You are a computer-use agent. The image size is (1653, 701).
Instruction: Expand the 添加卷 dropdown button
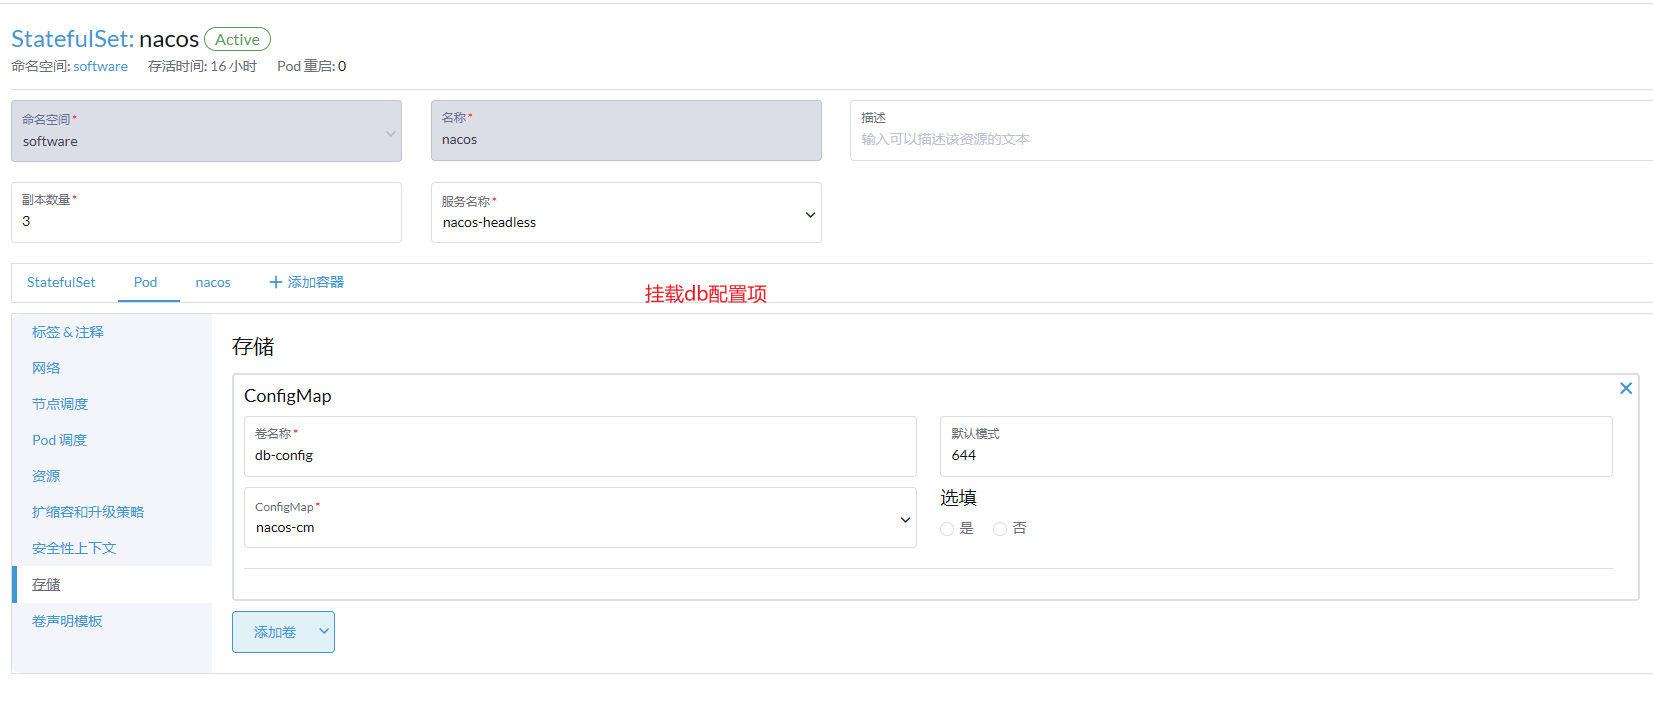coord(283,632)
